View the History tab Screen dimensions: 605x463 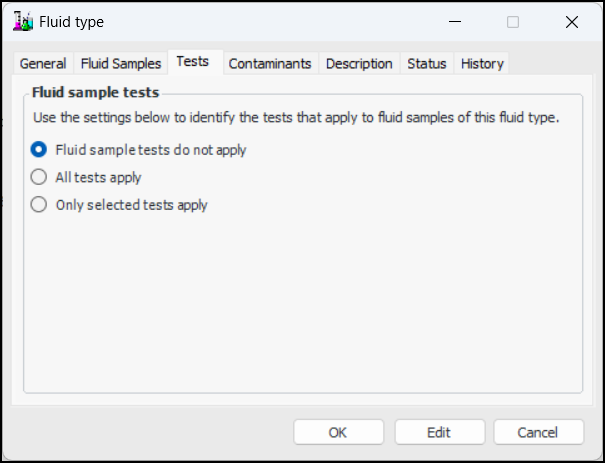click(482, 63)
